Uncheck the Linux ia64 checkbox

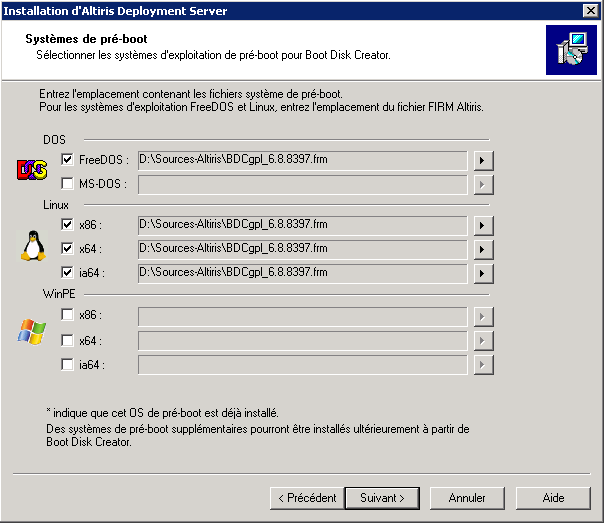pos(67,272)
